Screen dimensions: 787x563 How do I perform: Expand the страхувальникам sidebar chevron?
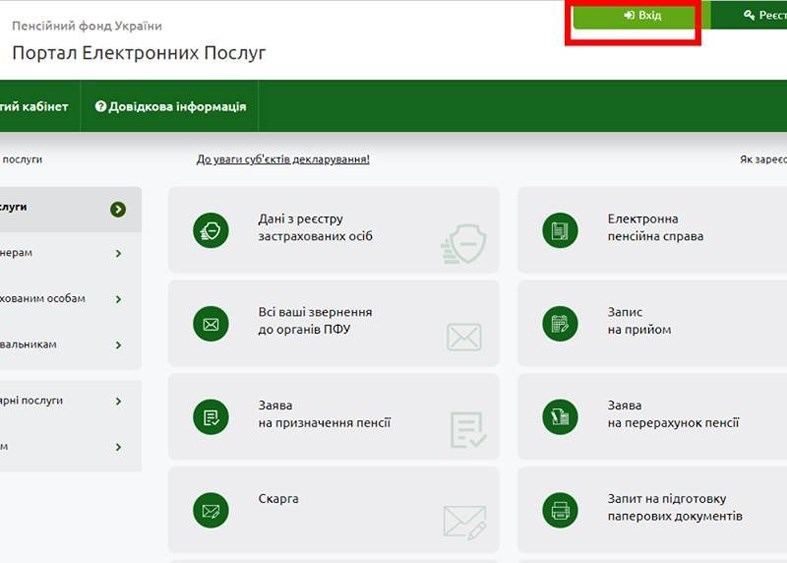click(x=118, y=345)
